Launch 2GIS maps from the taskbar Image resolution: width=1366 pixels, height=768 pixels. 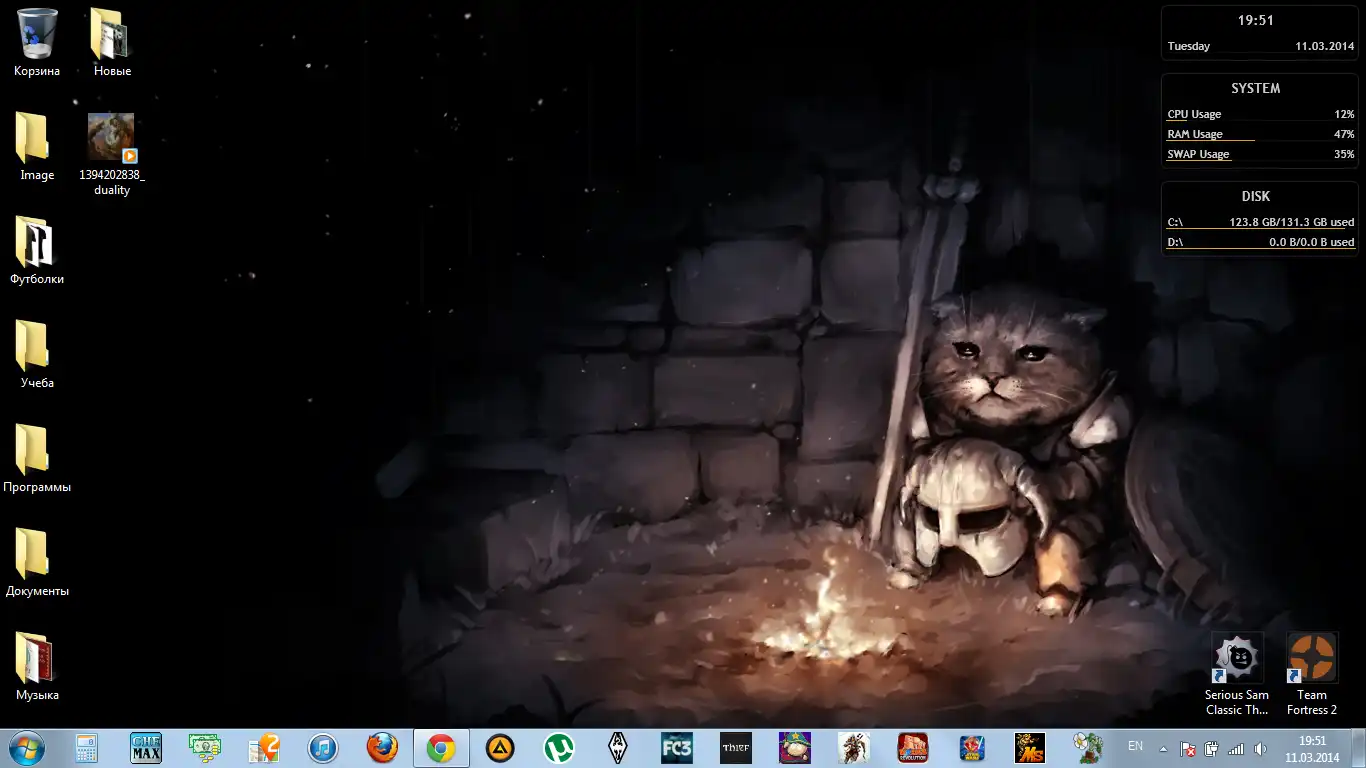[264, 748]
